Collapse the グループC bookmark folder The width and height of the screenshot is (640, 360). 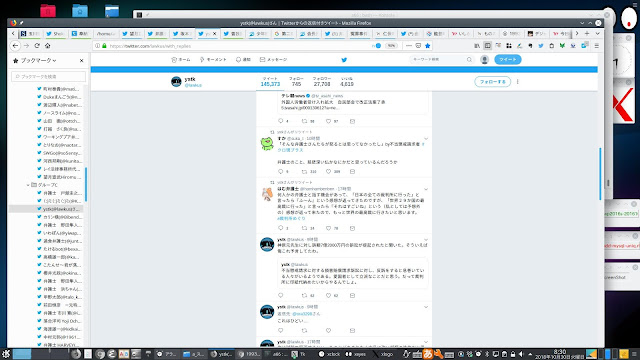pyautogui.click(x=28, y=185)
